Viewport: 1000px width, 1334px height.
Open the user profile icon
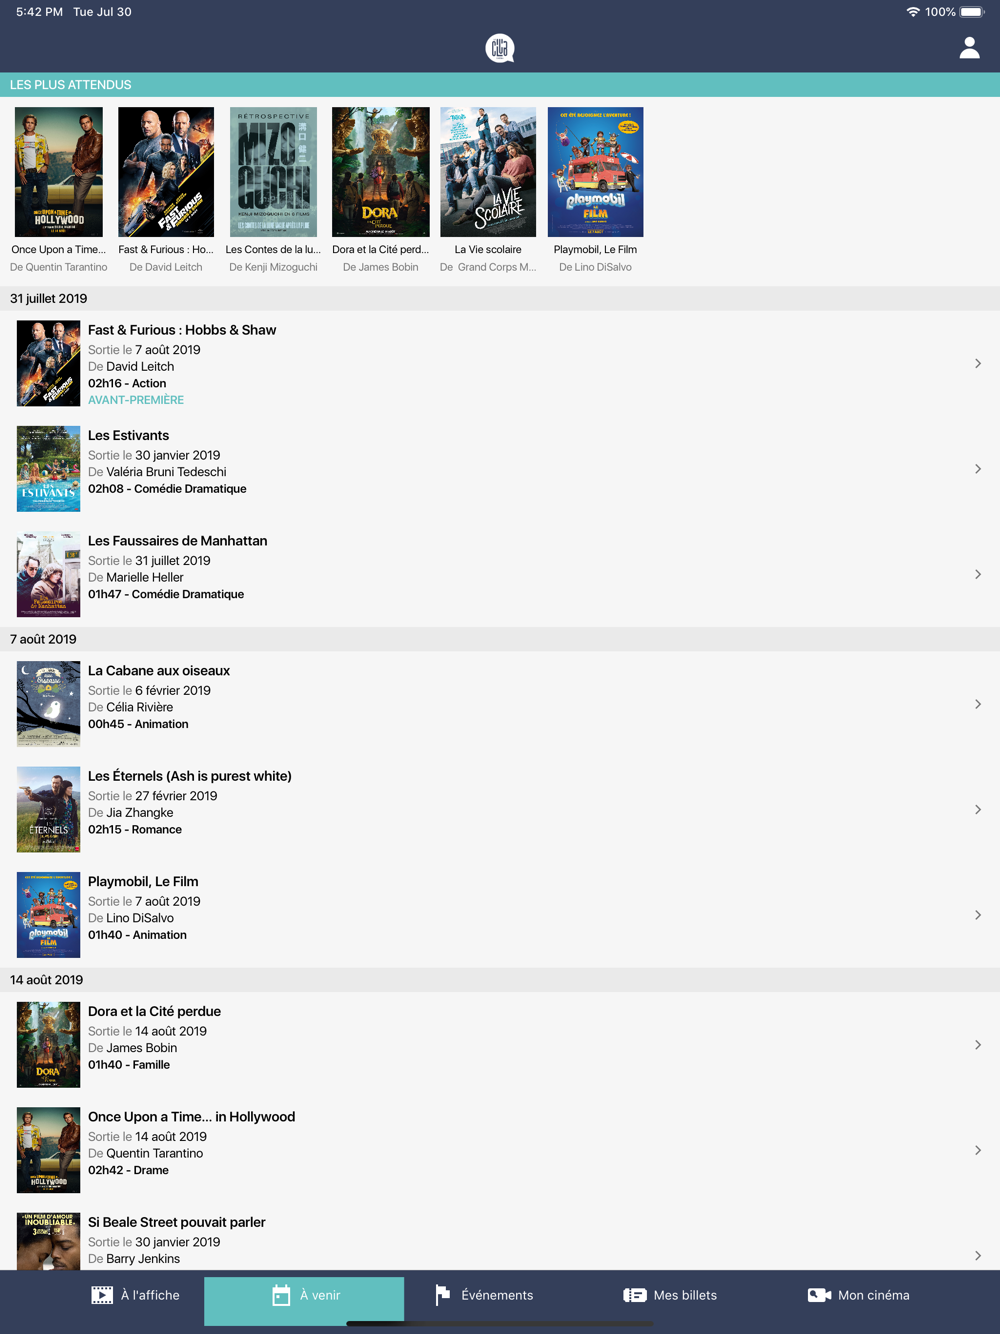(969, 48)
